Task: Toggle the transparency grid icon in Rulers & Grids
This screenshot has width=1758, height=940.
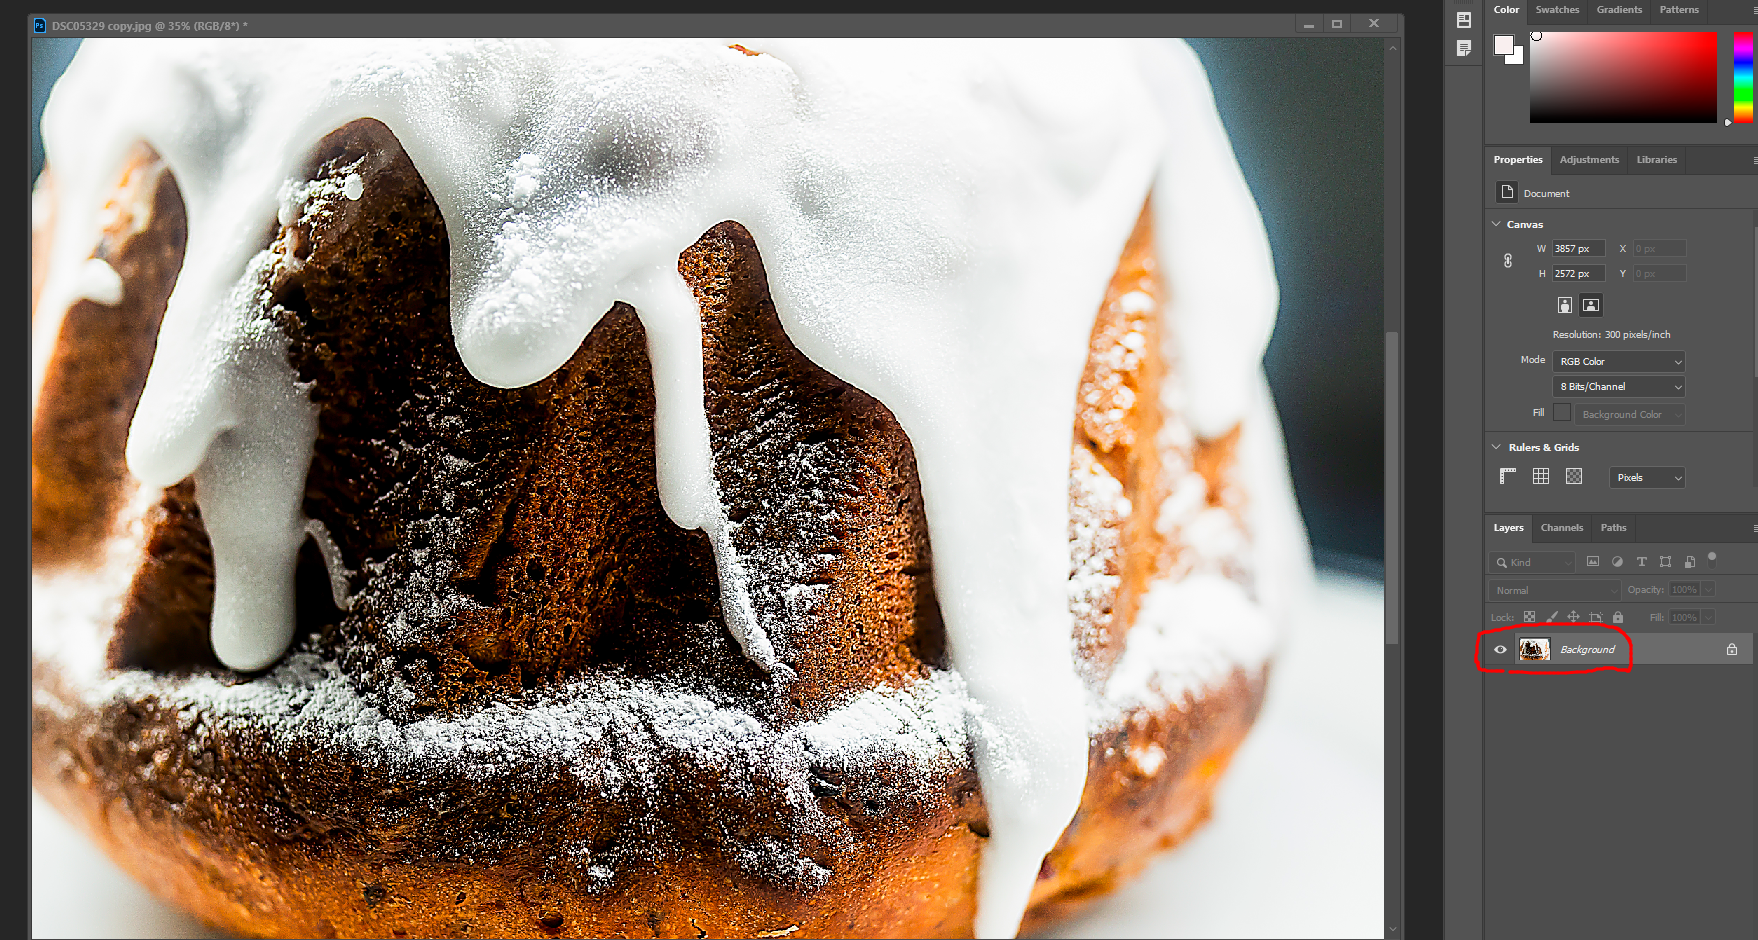Action: click(1574, 476)
